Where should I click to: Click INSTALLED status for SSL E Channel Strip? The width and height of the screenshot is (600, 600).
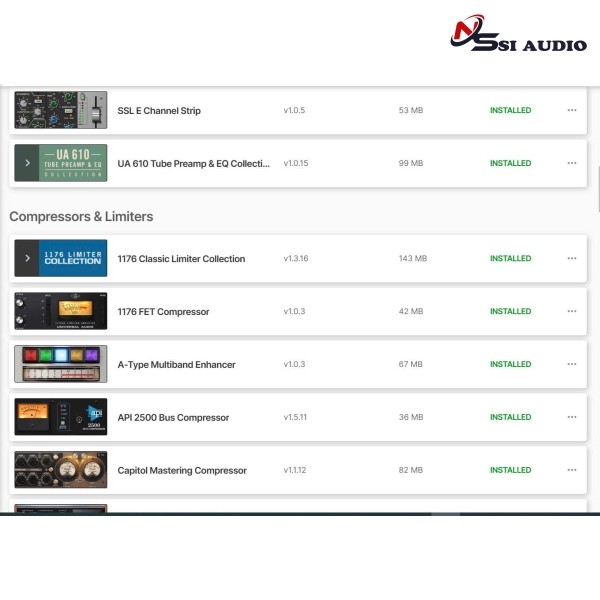(x=510, y=110)
